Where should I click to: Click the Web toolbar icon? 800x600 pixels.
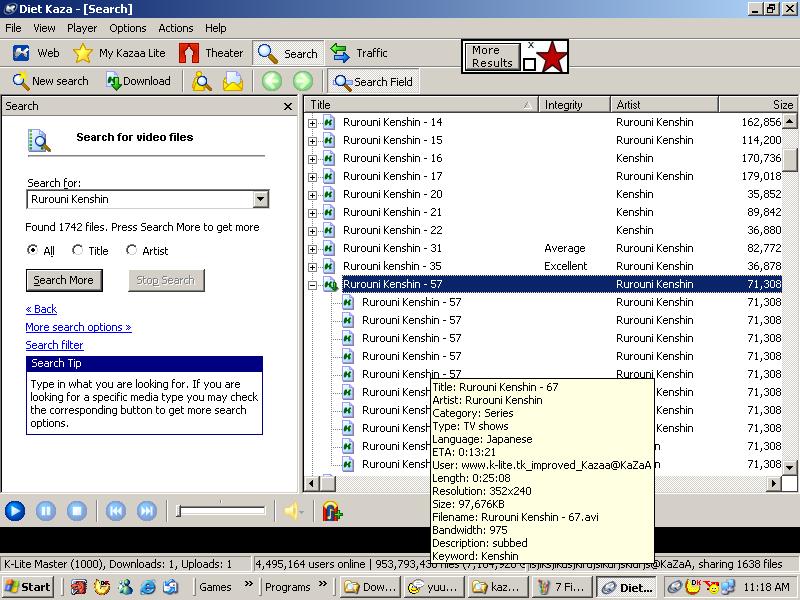[x=21, y=53]
